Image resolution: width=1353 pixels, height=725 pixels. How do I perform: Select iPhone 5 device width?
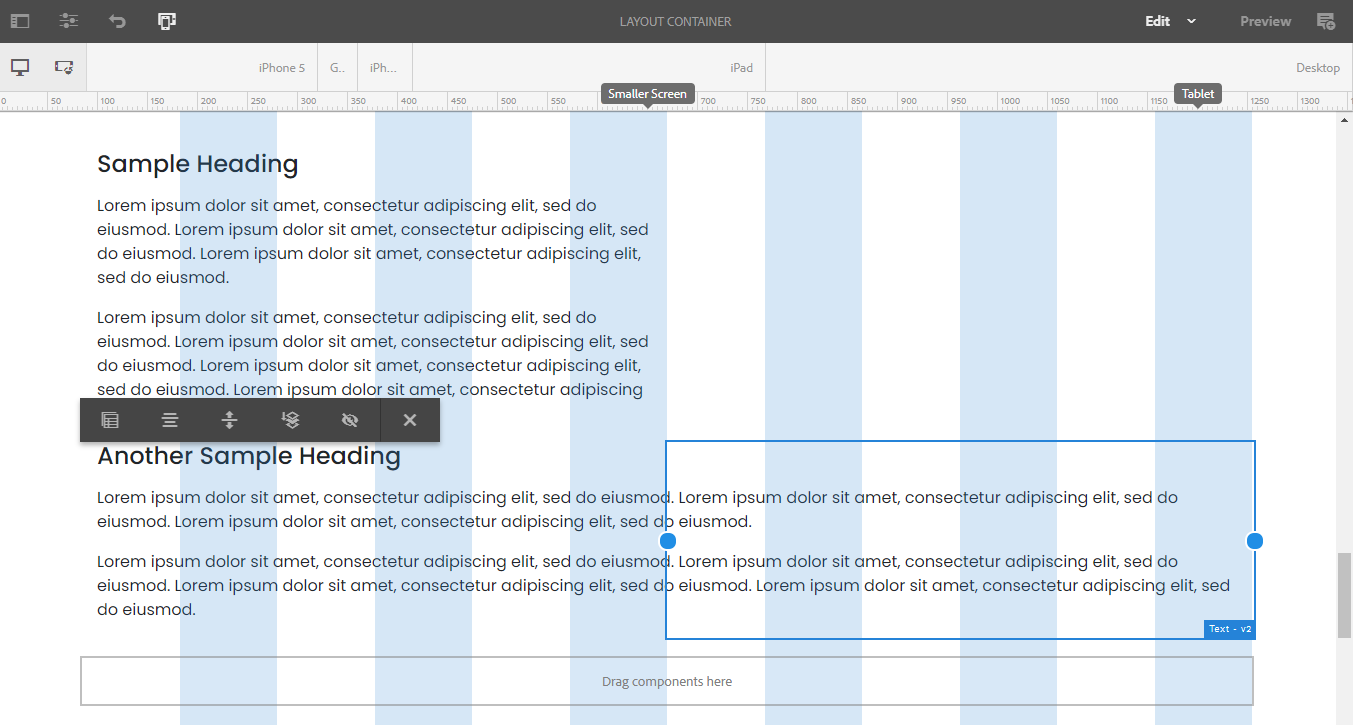click(202, 68)
